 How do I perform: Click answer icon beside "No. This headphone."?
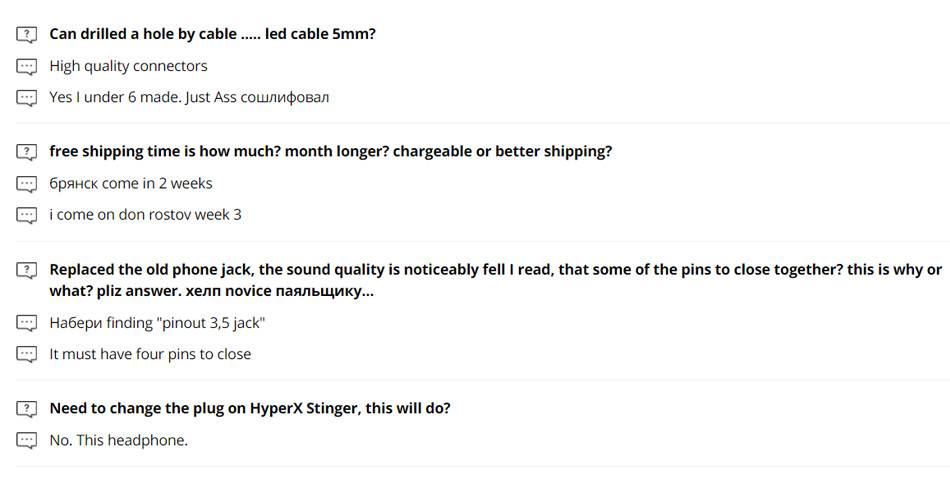pos(26,440)
